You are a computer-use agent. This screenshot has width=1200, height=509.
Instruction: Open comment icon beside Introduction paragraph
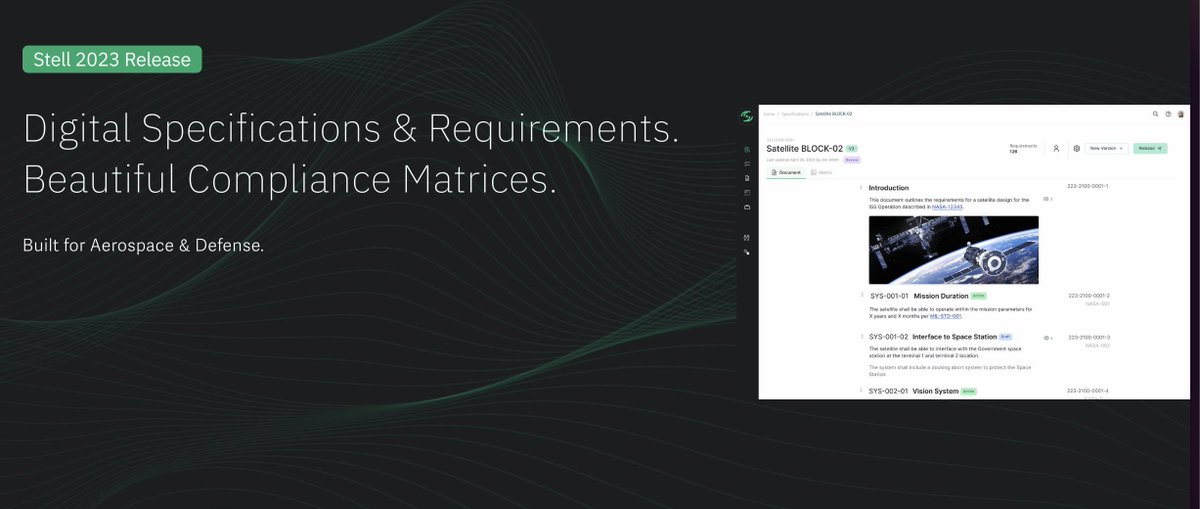1046,199
